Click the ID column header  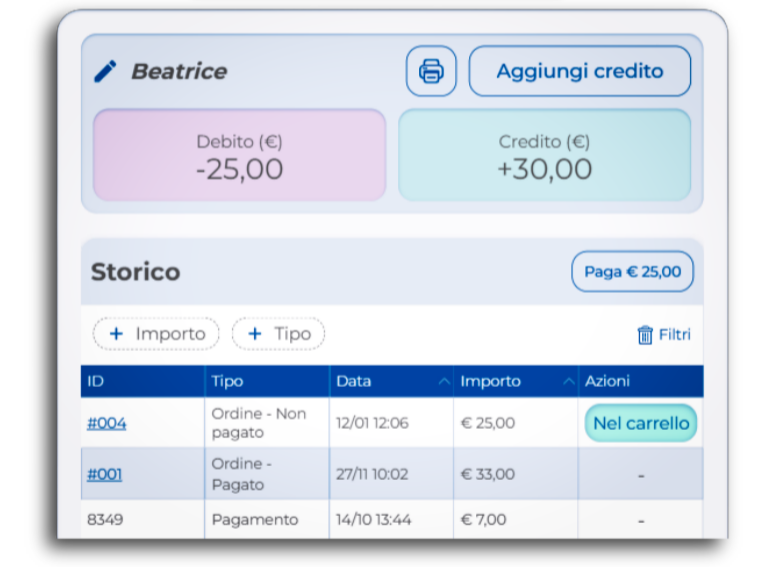[96, 381]
